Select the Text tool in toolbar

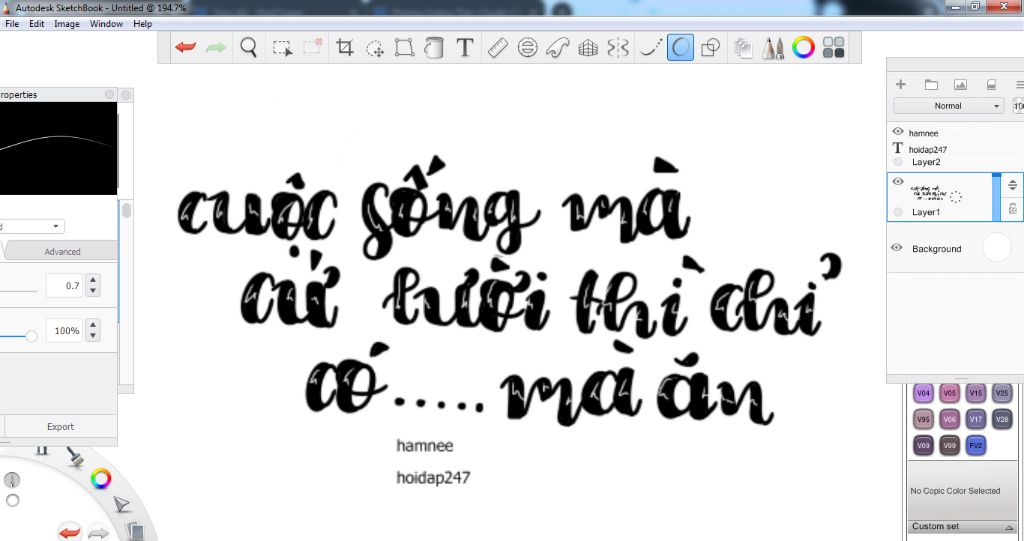coord(464,47)
